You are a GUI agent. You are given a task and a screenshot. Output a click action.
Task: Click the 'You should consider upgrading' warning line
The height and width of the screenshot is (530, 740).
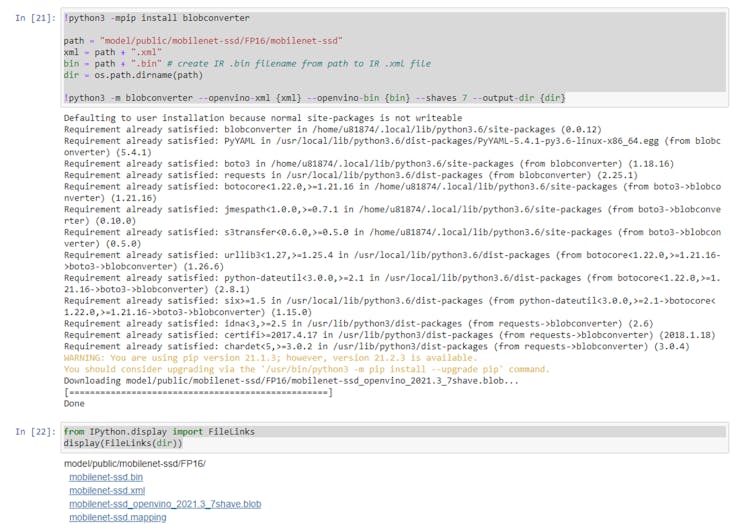click(307, 369)
